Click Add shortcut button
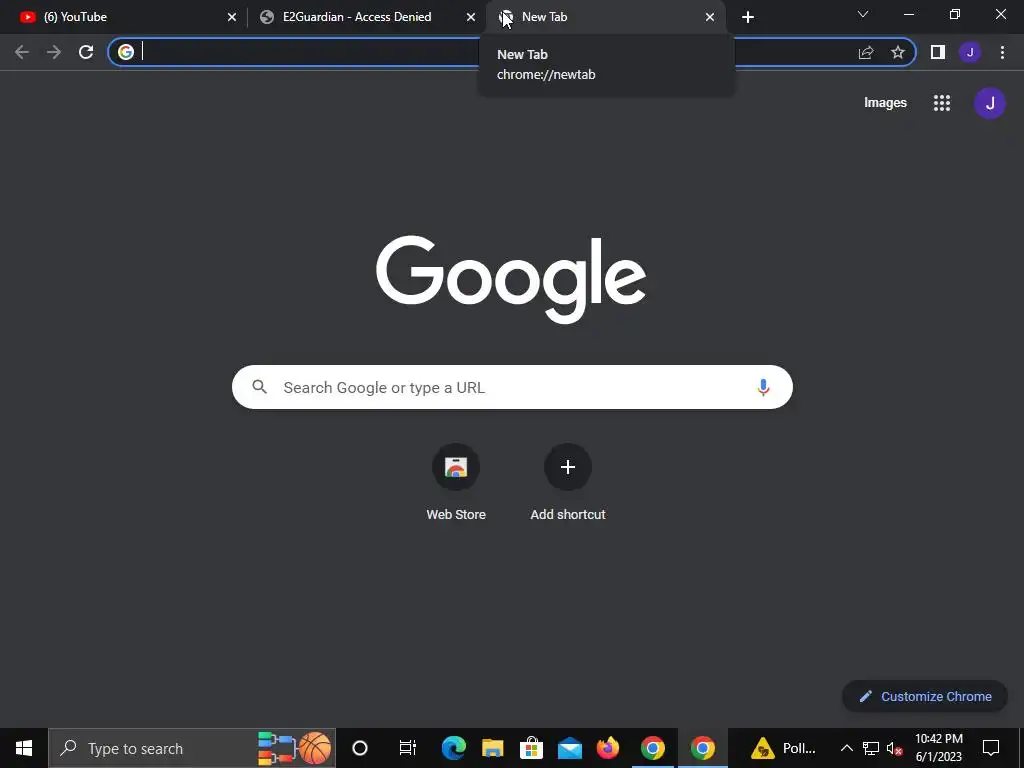The width and height of the screenshot is (1024, 768). [x=568, y=483]
